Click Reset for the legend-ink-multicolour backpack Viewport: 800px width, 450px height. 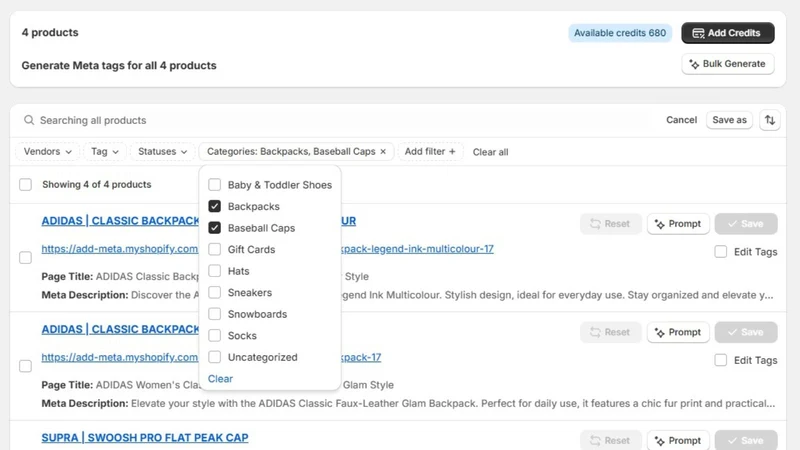click(610, 224)
